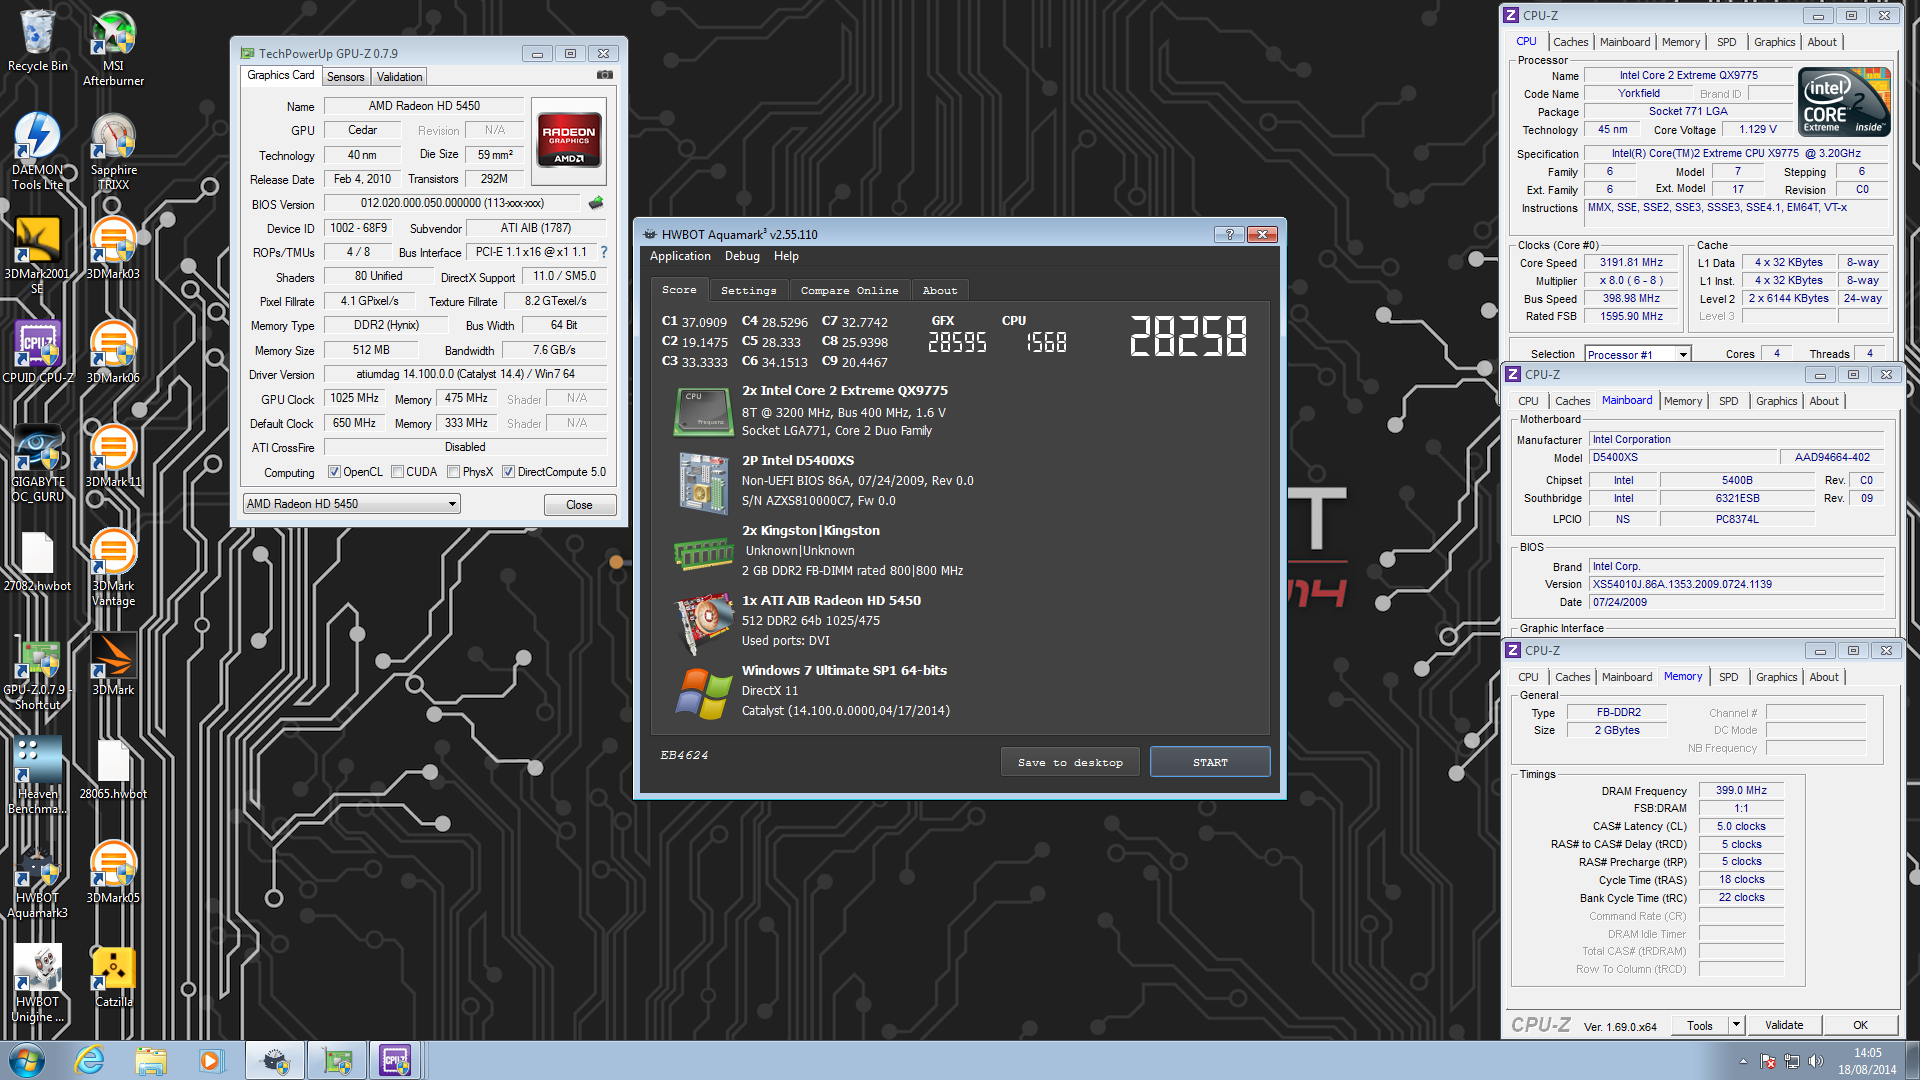This screenshot has height=1080, width=1920.
Task: Click the CPU-Z OK button
Action: click(x=1860, y=1025)
